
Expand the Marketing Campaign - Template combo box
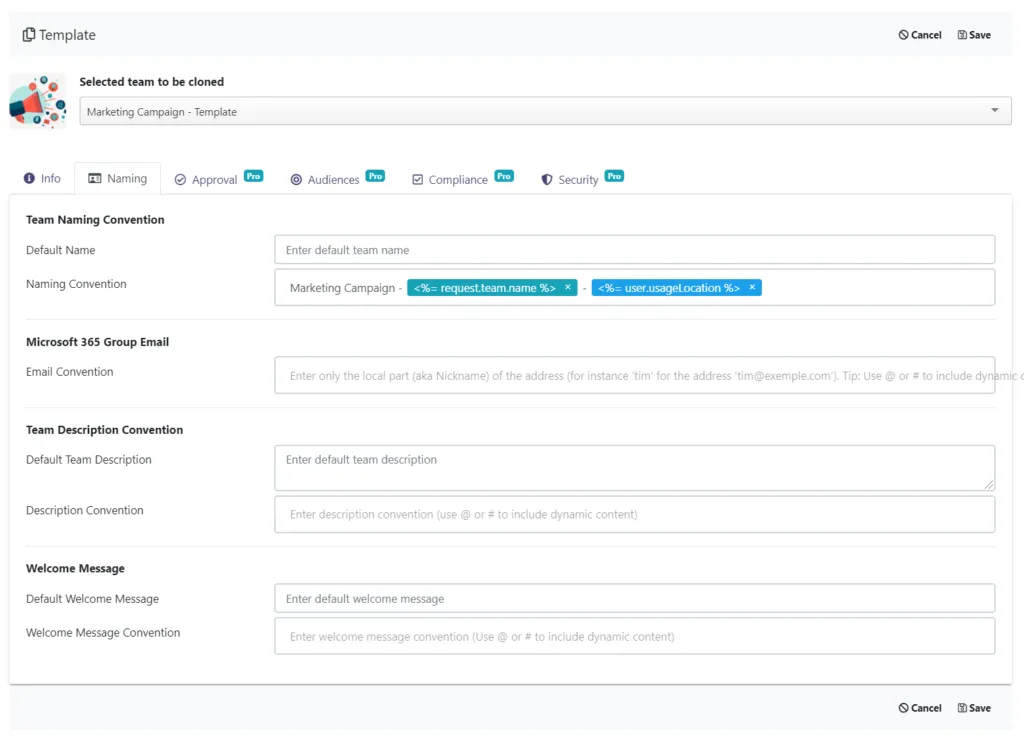pyautogui.click(x=545, y=111)
